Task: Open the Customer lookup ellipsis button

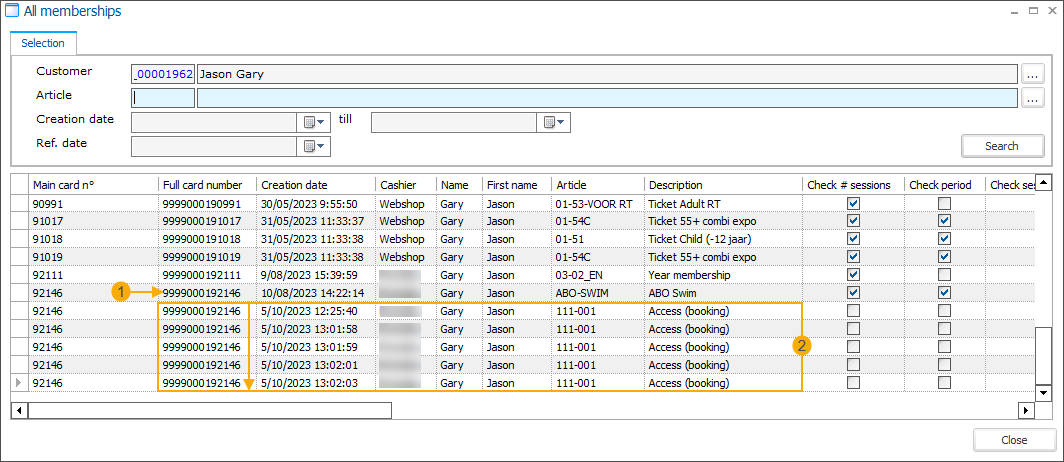Action: point(1033,73)
